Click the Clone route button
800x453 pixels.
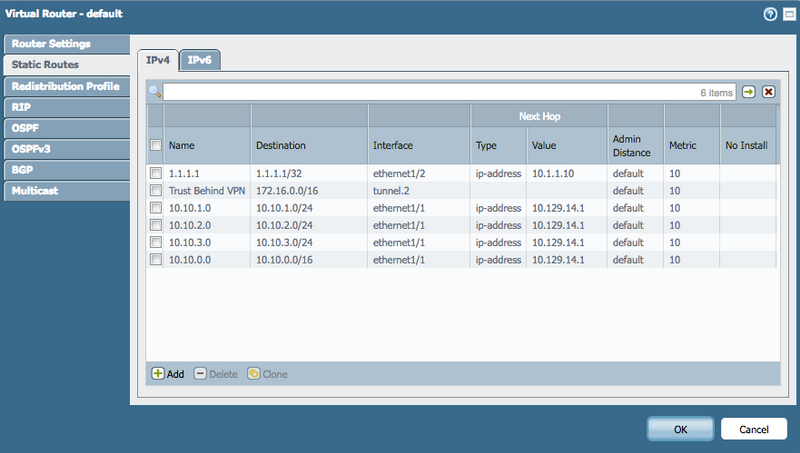(268, 373)
